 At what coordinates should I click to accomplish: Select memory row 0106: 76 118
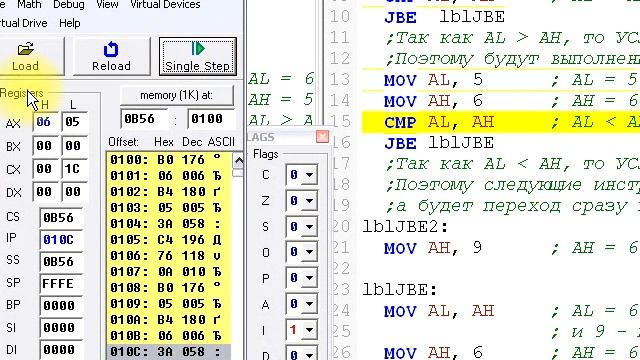(169, 256)
